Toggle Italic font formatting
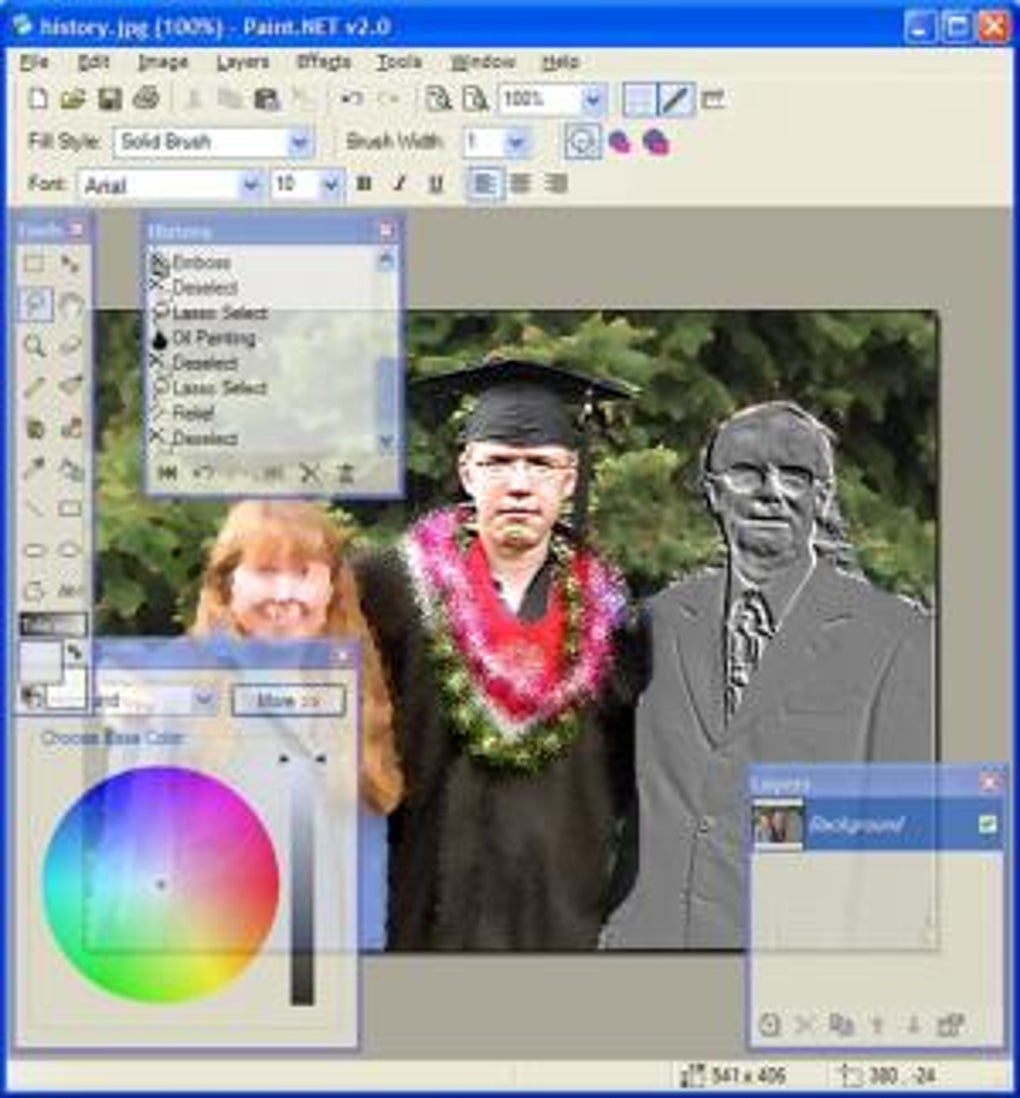 pyautogui.click(x=400, y=184)
